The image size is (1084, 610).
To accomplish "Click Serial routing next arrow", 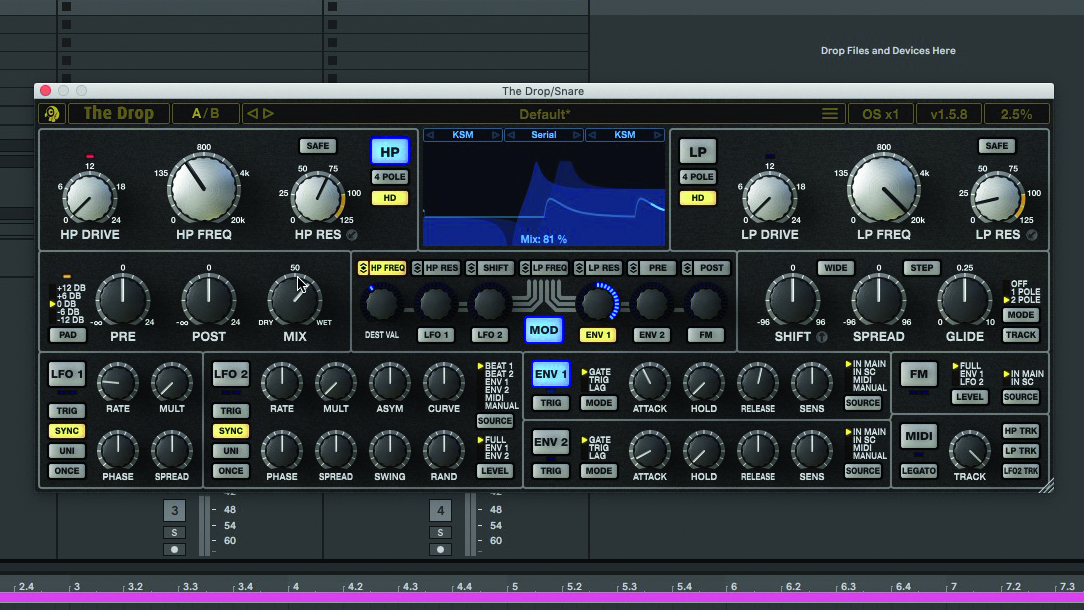I will (x=577, y=135).
